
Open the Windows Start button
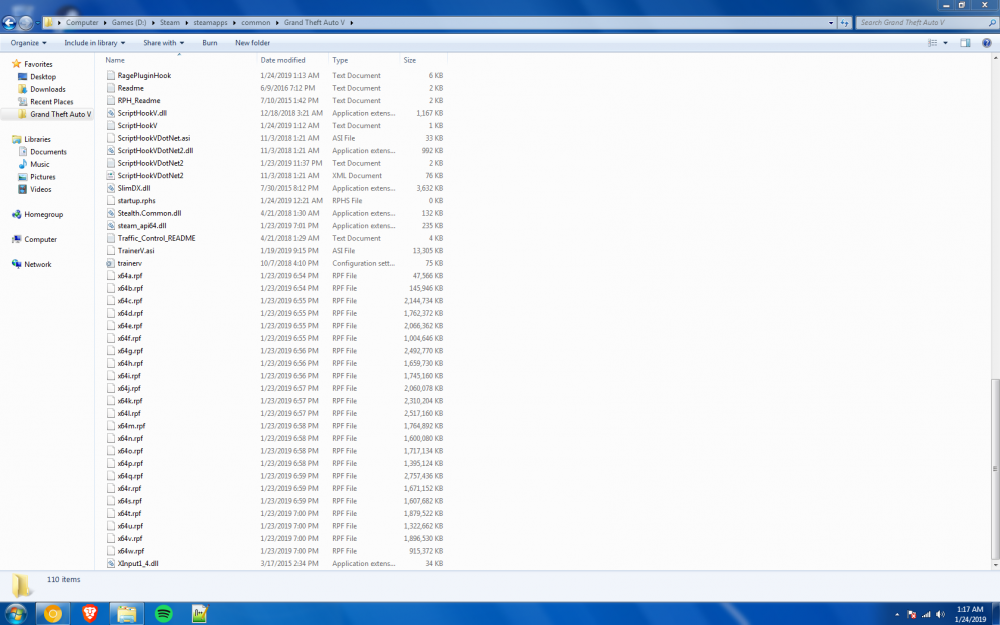coord(15,614)
